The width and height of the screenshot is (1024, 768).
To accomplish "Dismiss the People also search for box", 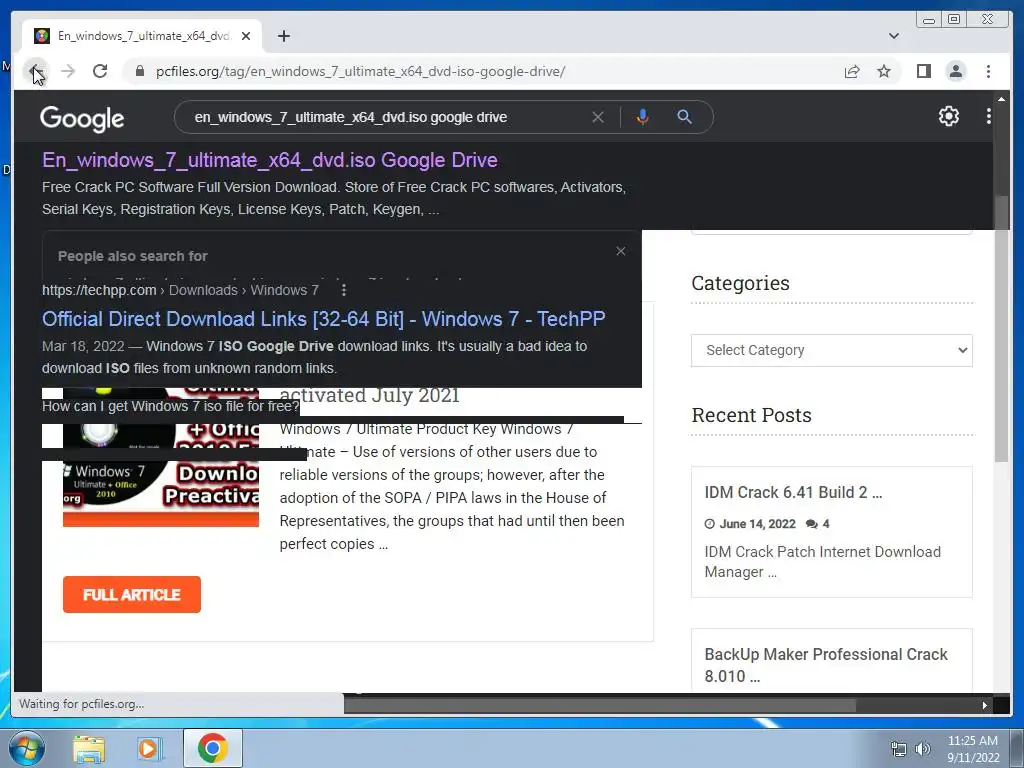I will 620,251.
